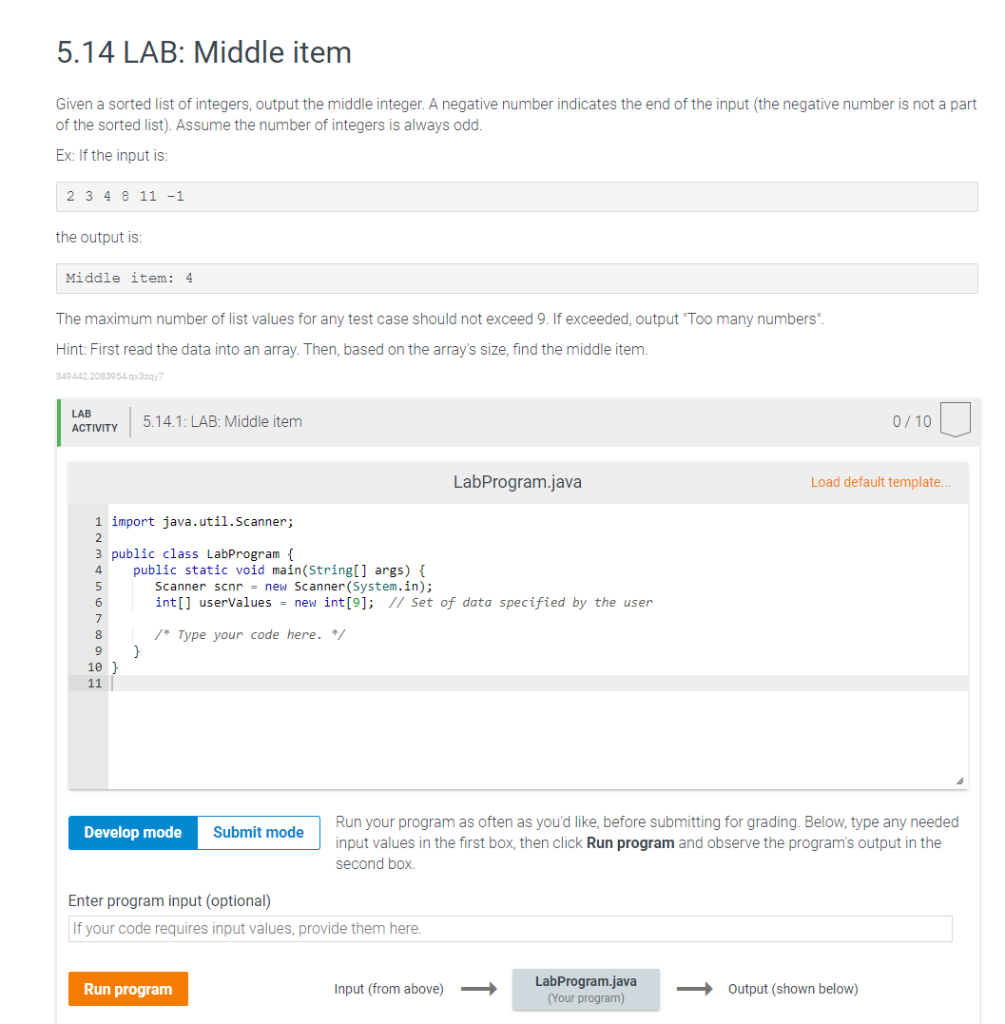Click the Input (from above) label
This screenshot has height=1024, width=1005.
point(389,989)
